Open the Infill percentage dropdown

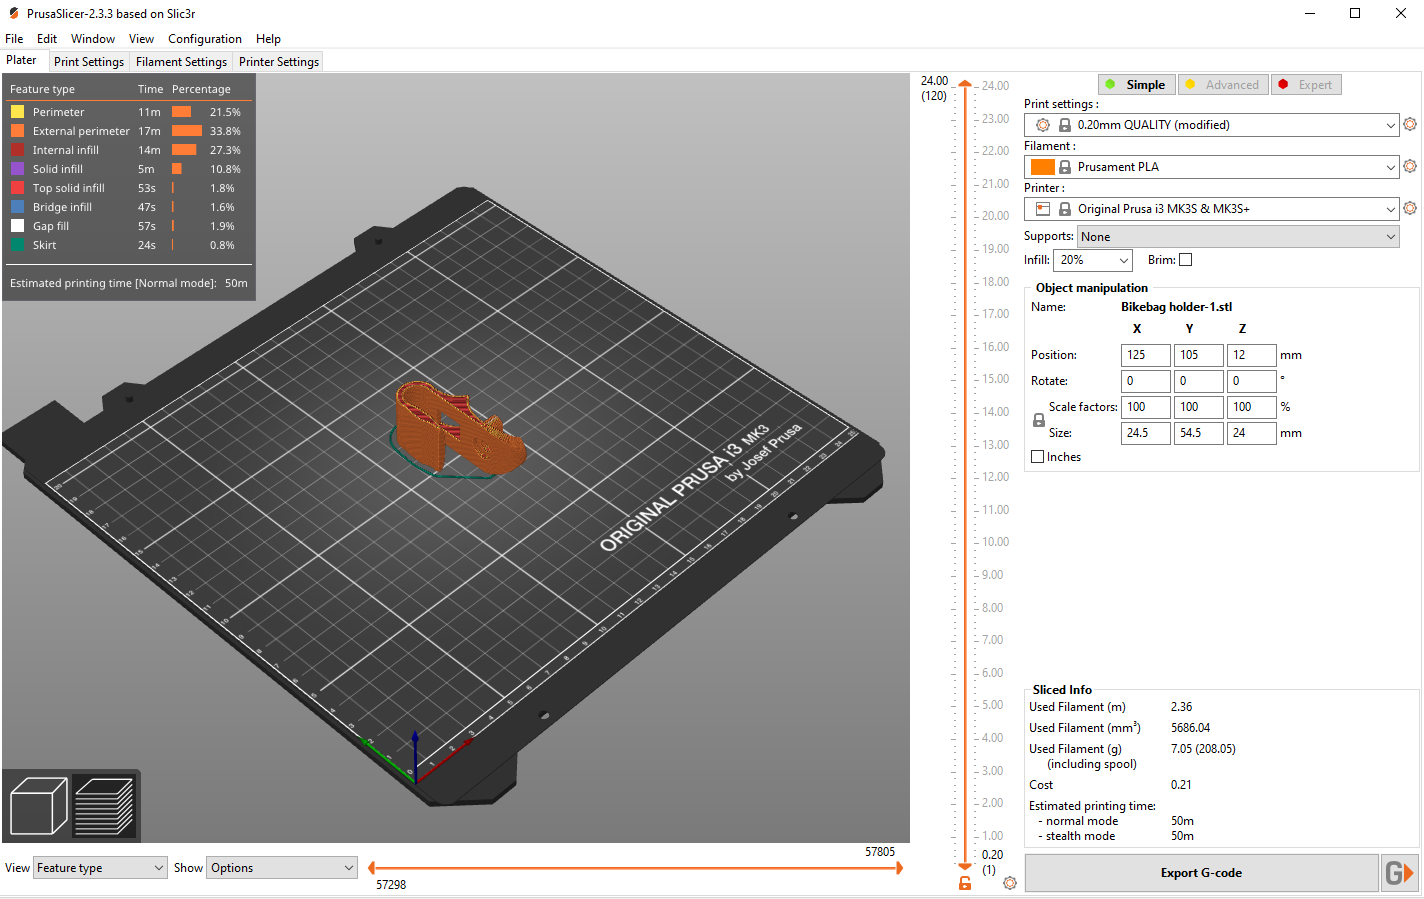click(x=1093, y=260)
